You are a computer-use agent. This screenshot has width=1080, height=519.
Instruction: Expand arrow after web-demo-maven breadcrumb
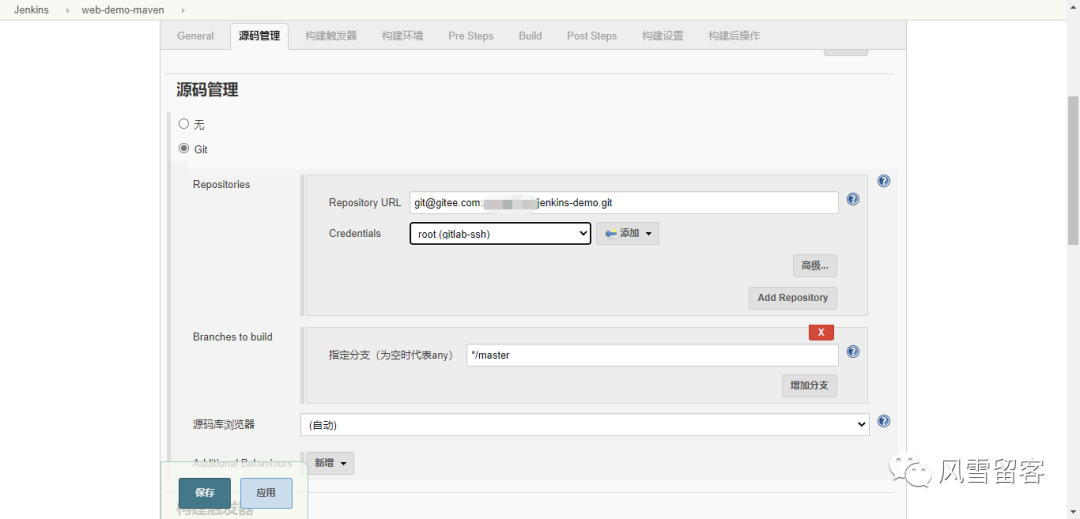tap(183, 11)
